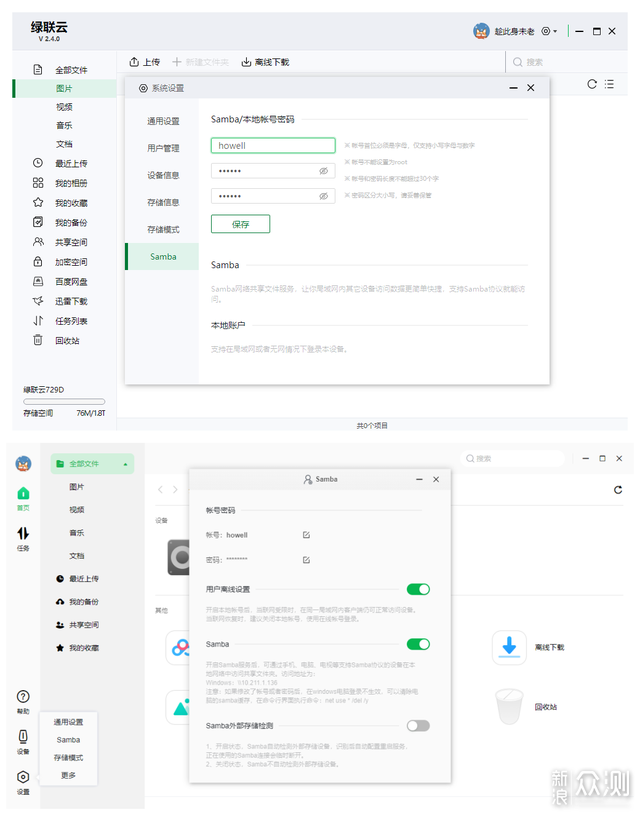Click the 百度网盘 icon in sidebar
The height and width of the screenshot is (815, 640).
38,281
